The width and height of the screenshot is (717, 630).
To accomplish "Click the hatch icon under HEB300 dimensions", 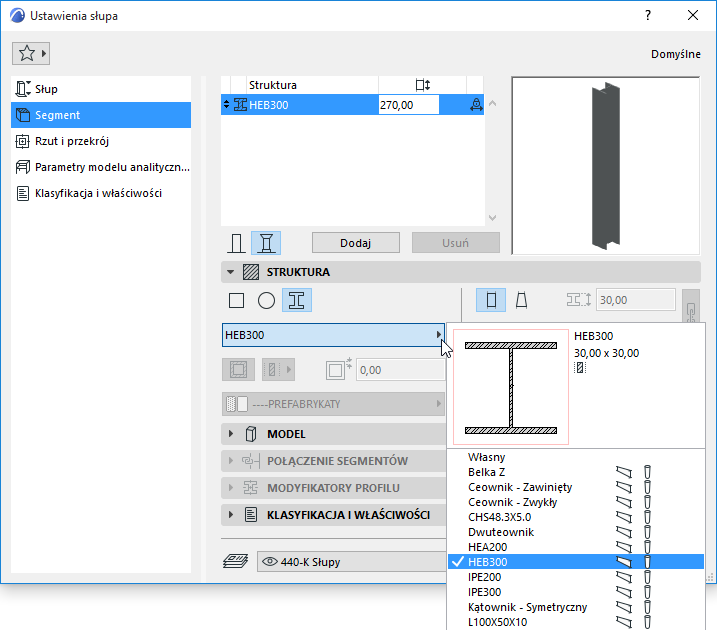I will [x=580, y=368].
